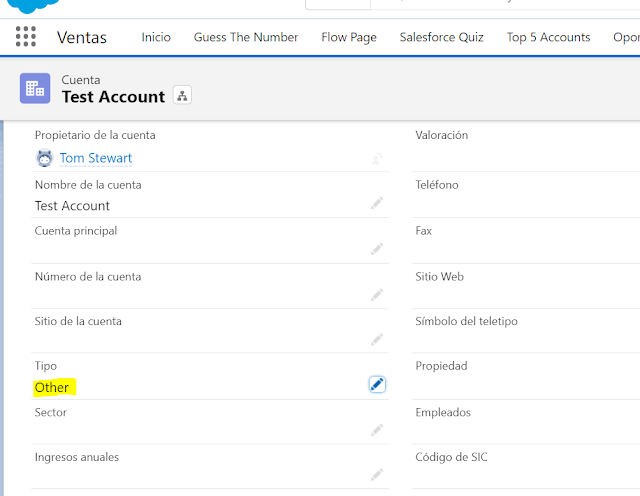The height and width of the screenshot is (496, 640).
Task: Open the Inicio tab
Action: tap(156, 37)
